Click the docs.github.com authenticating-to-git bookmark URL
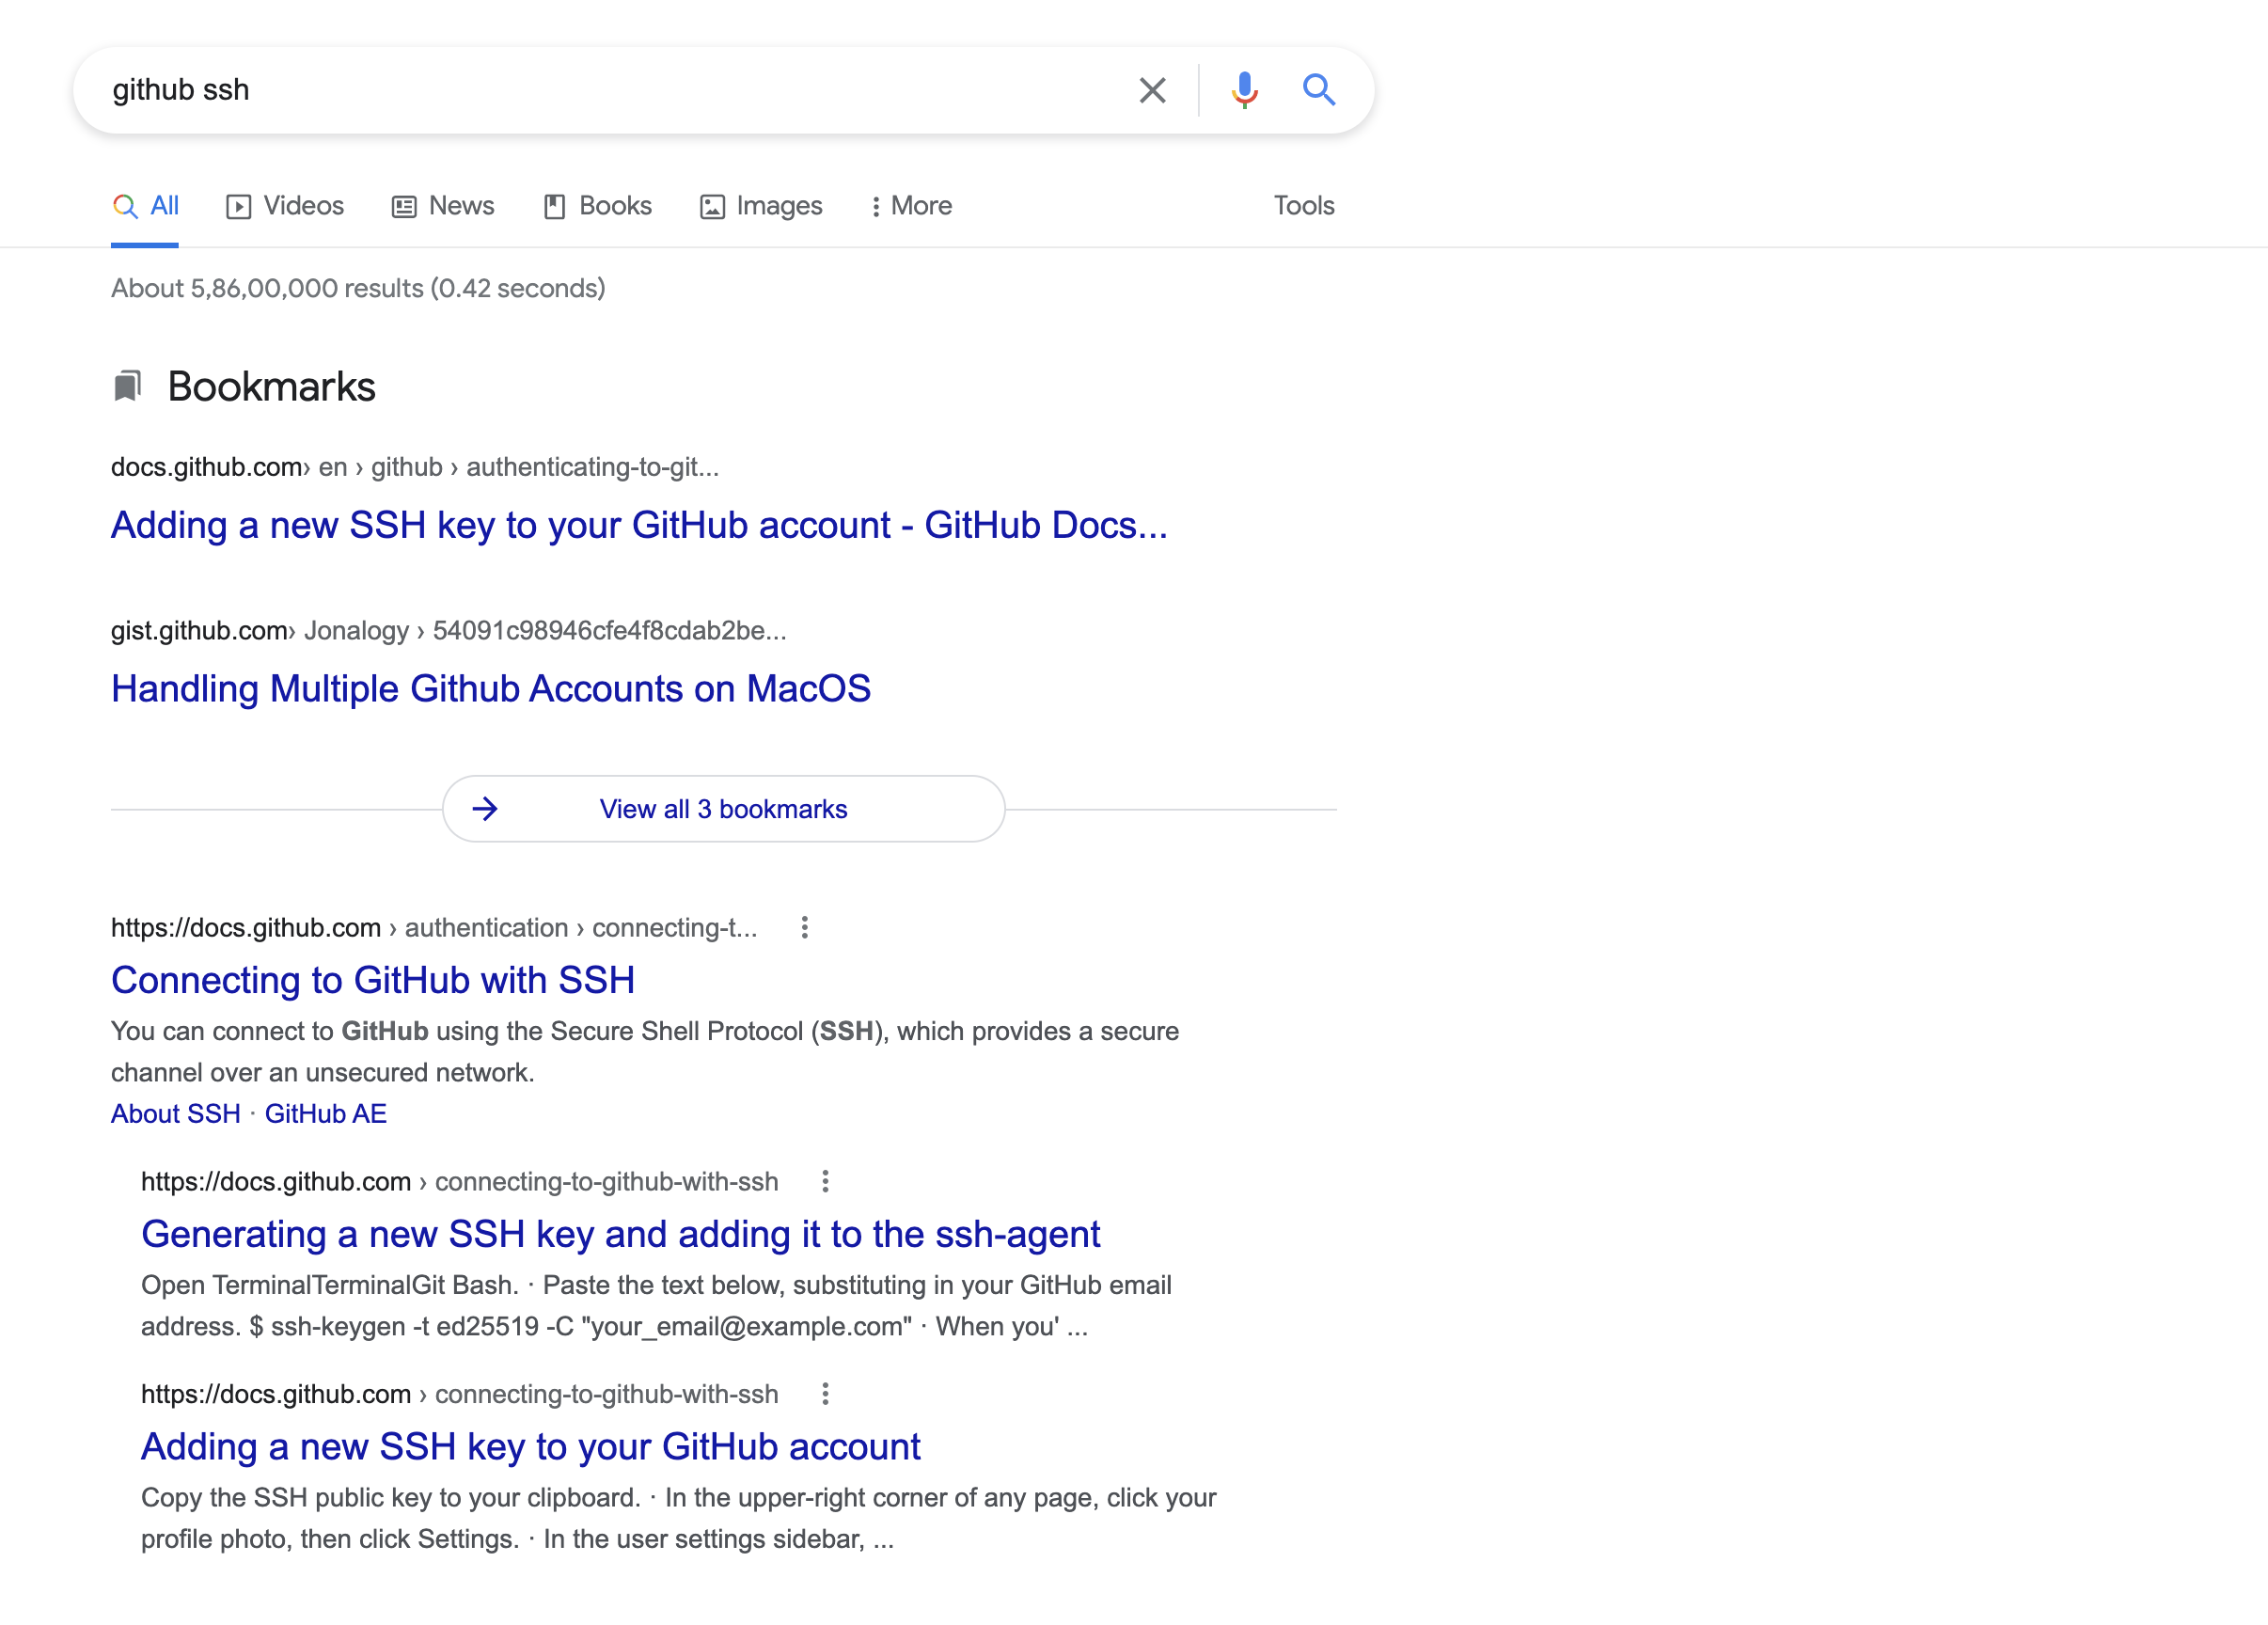The height and width of the screenshot is (1625, 2268). pos(415,467)
